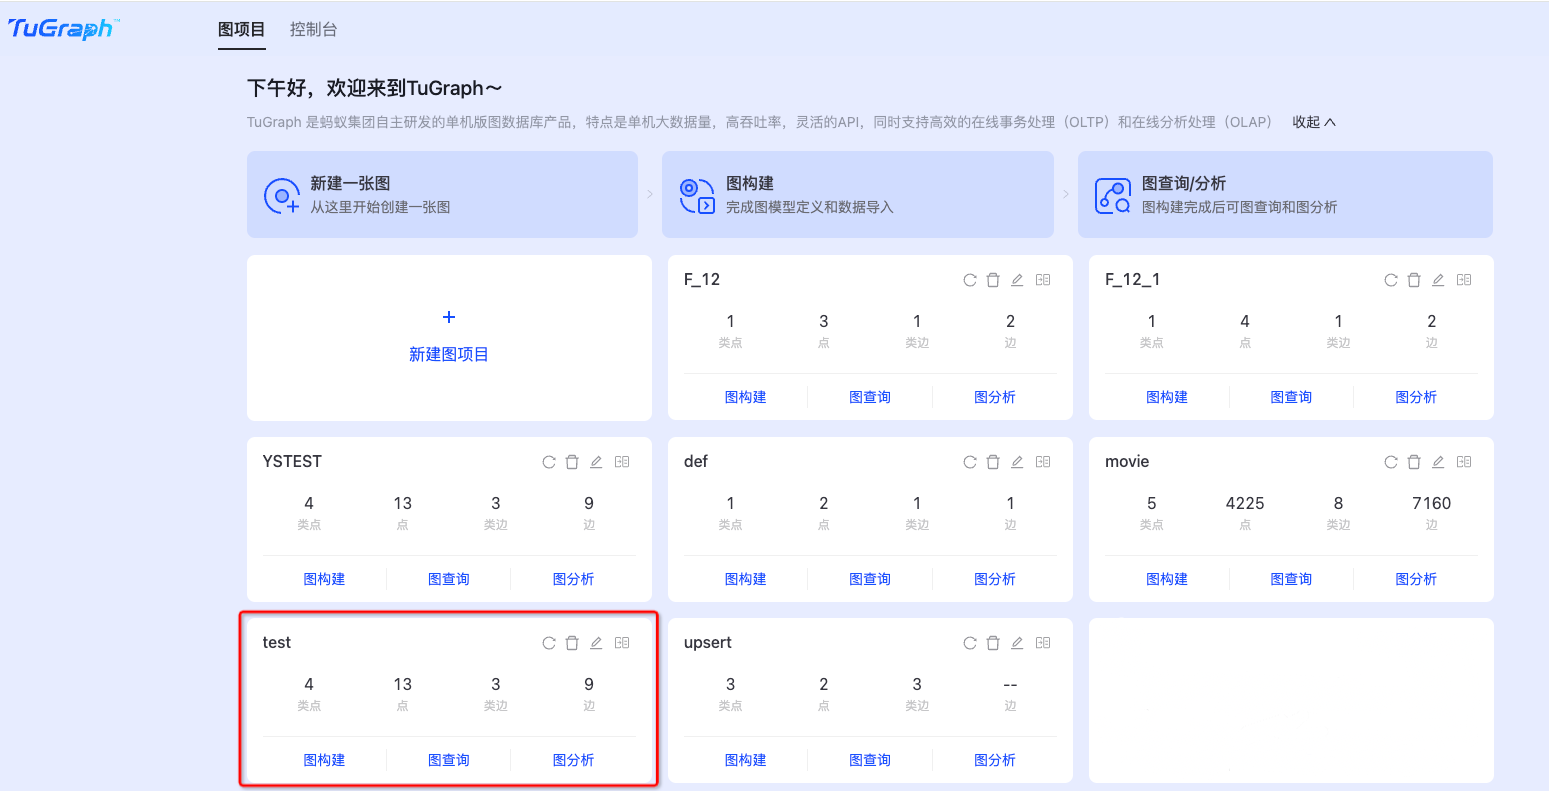Click the node count "4225"
The image size is (1549, 791).
click(x=1245, y=504)
